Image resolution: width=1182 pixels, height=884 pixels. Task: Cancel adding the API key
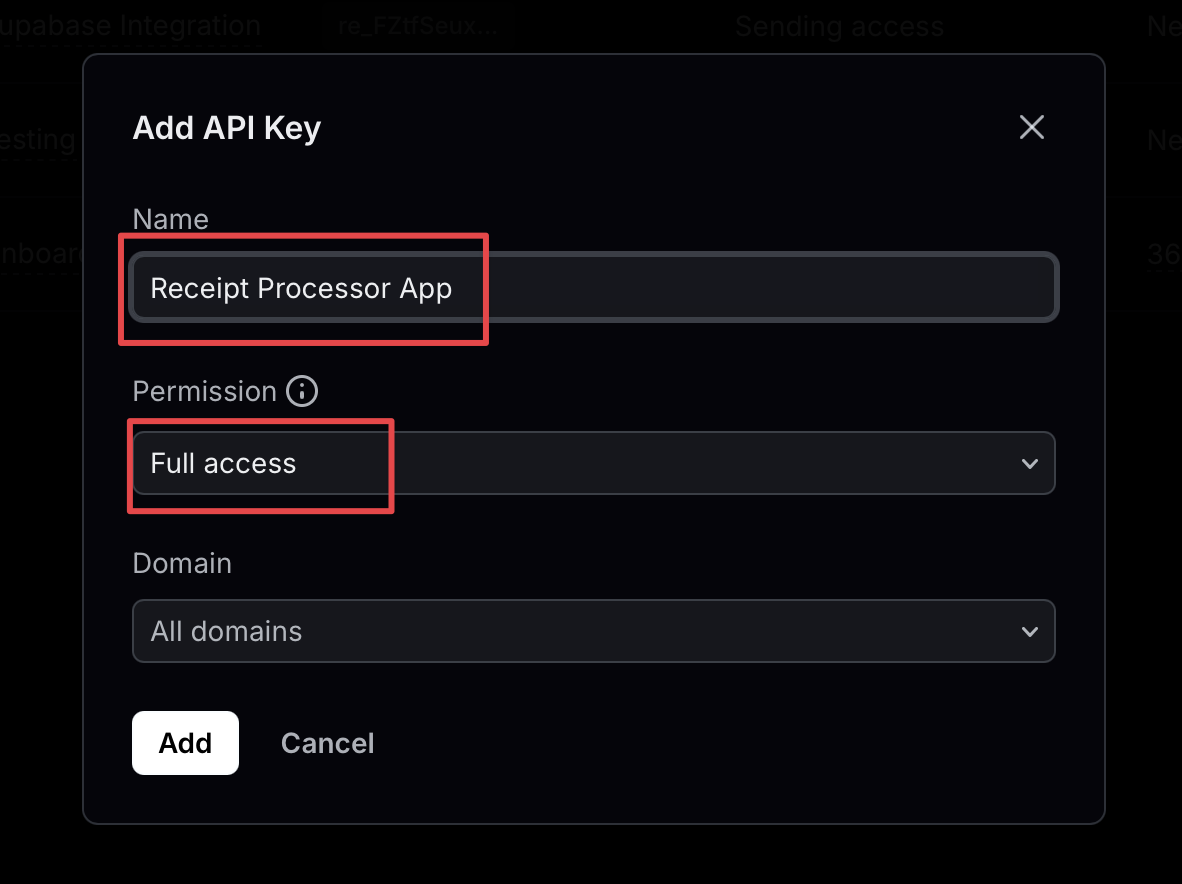click(x=327, y=743)
